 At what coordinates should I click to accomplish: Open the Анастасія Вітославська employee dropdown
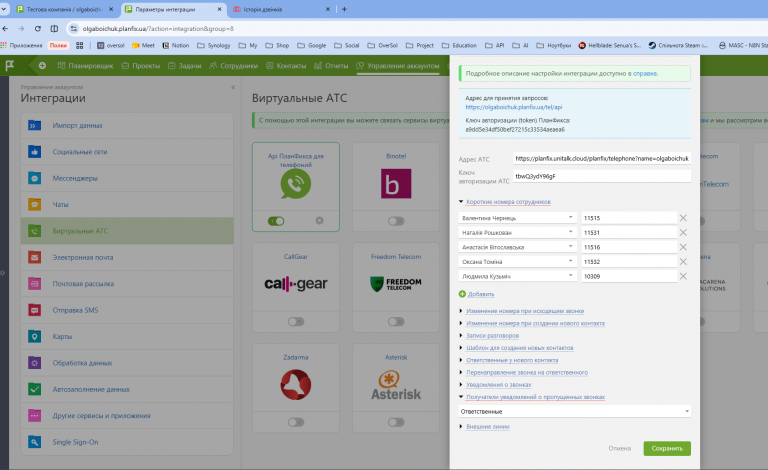518,247
